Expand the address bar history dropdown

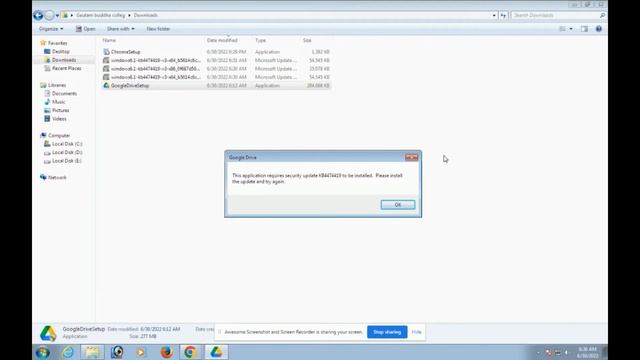coord(494,16)
